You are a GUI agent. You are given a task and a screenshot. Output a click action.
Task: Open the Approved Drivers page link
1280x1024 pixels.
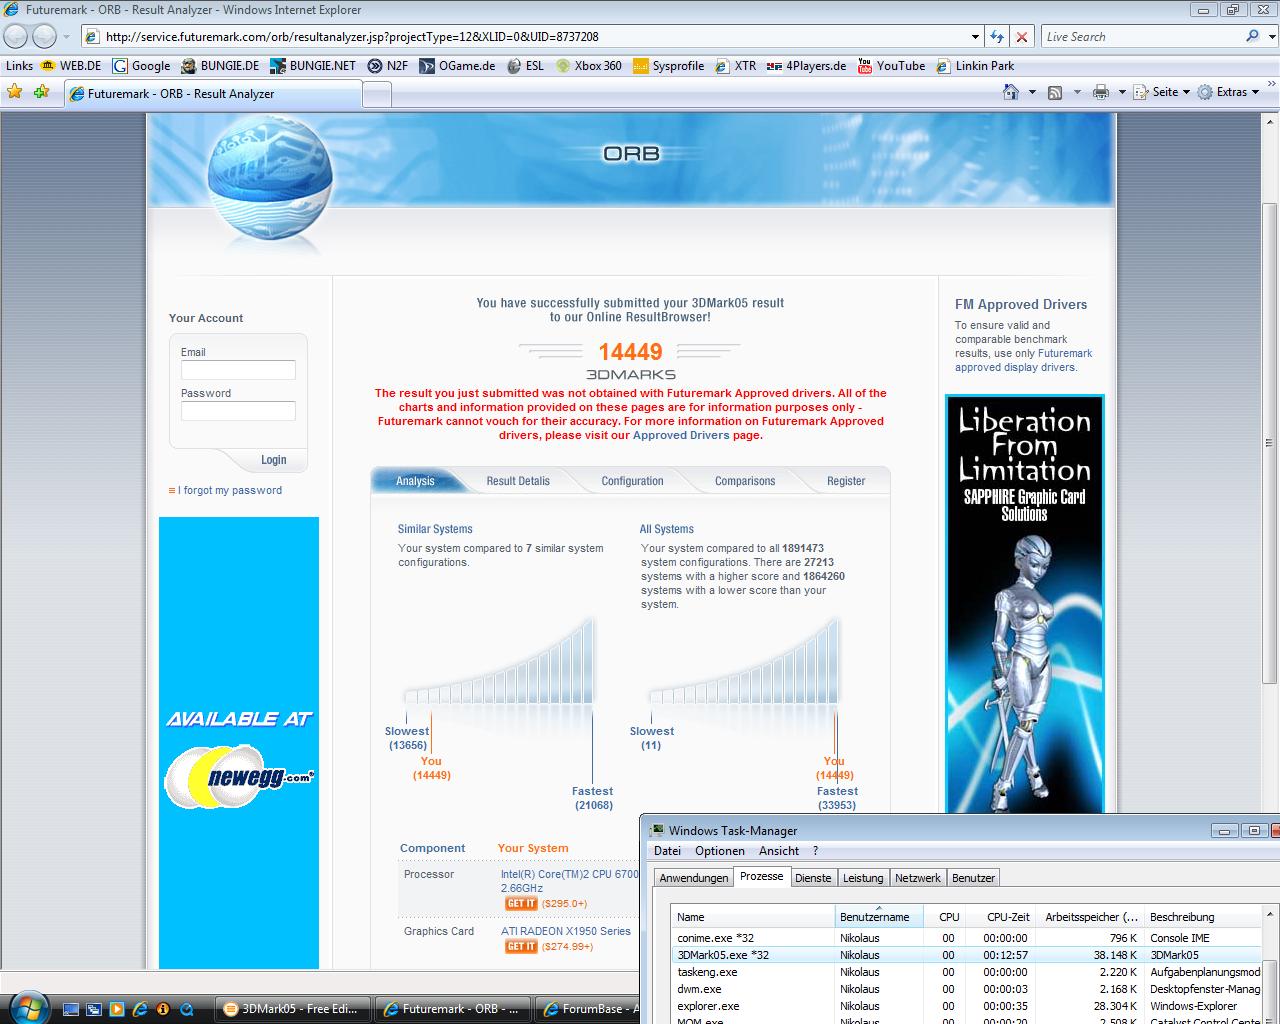682,435
